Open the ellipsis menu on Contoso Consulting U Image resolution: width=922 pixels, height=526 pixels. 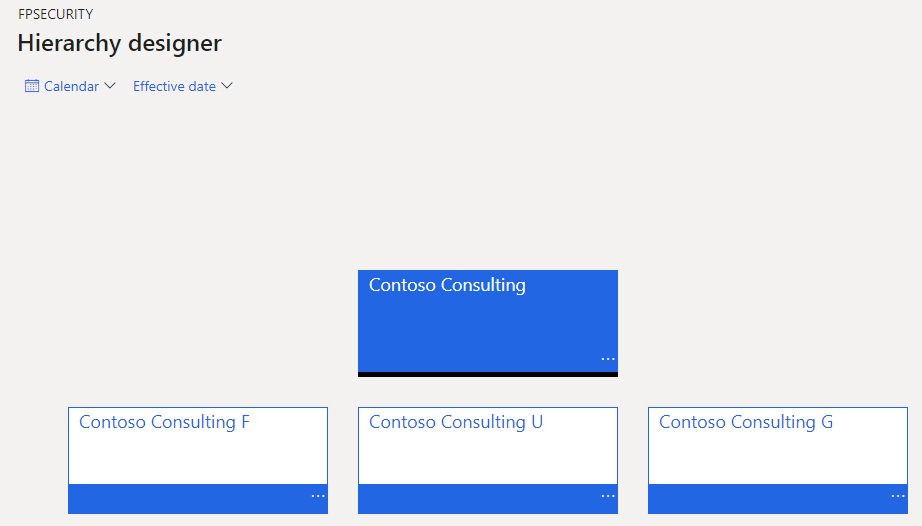tap(607, 496)
